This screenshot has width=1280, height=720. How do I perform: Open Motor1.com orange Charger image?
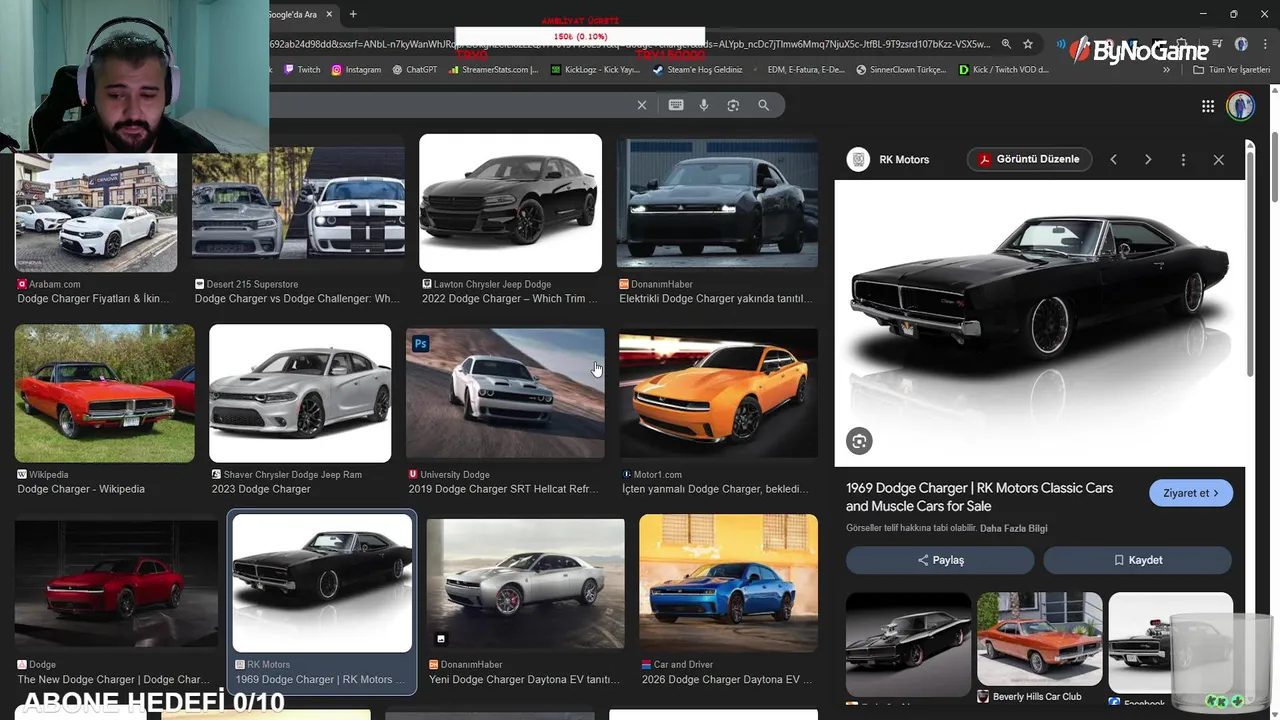pyautogui.click(x=718, y=393)
